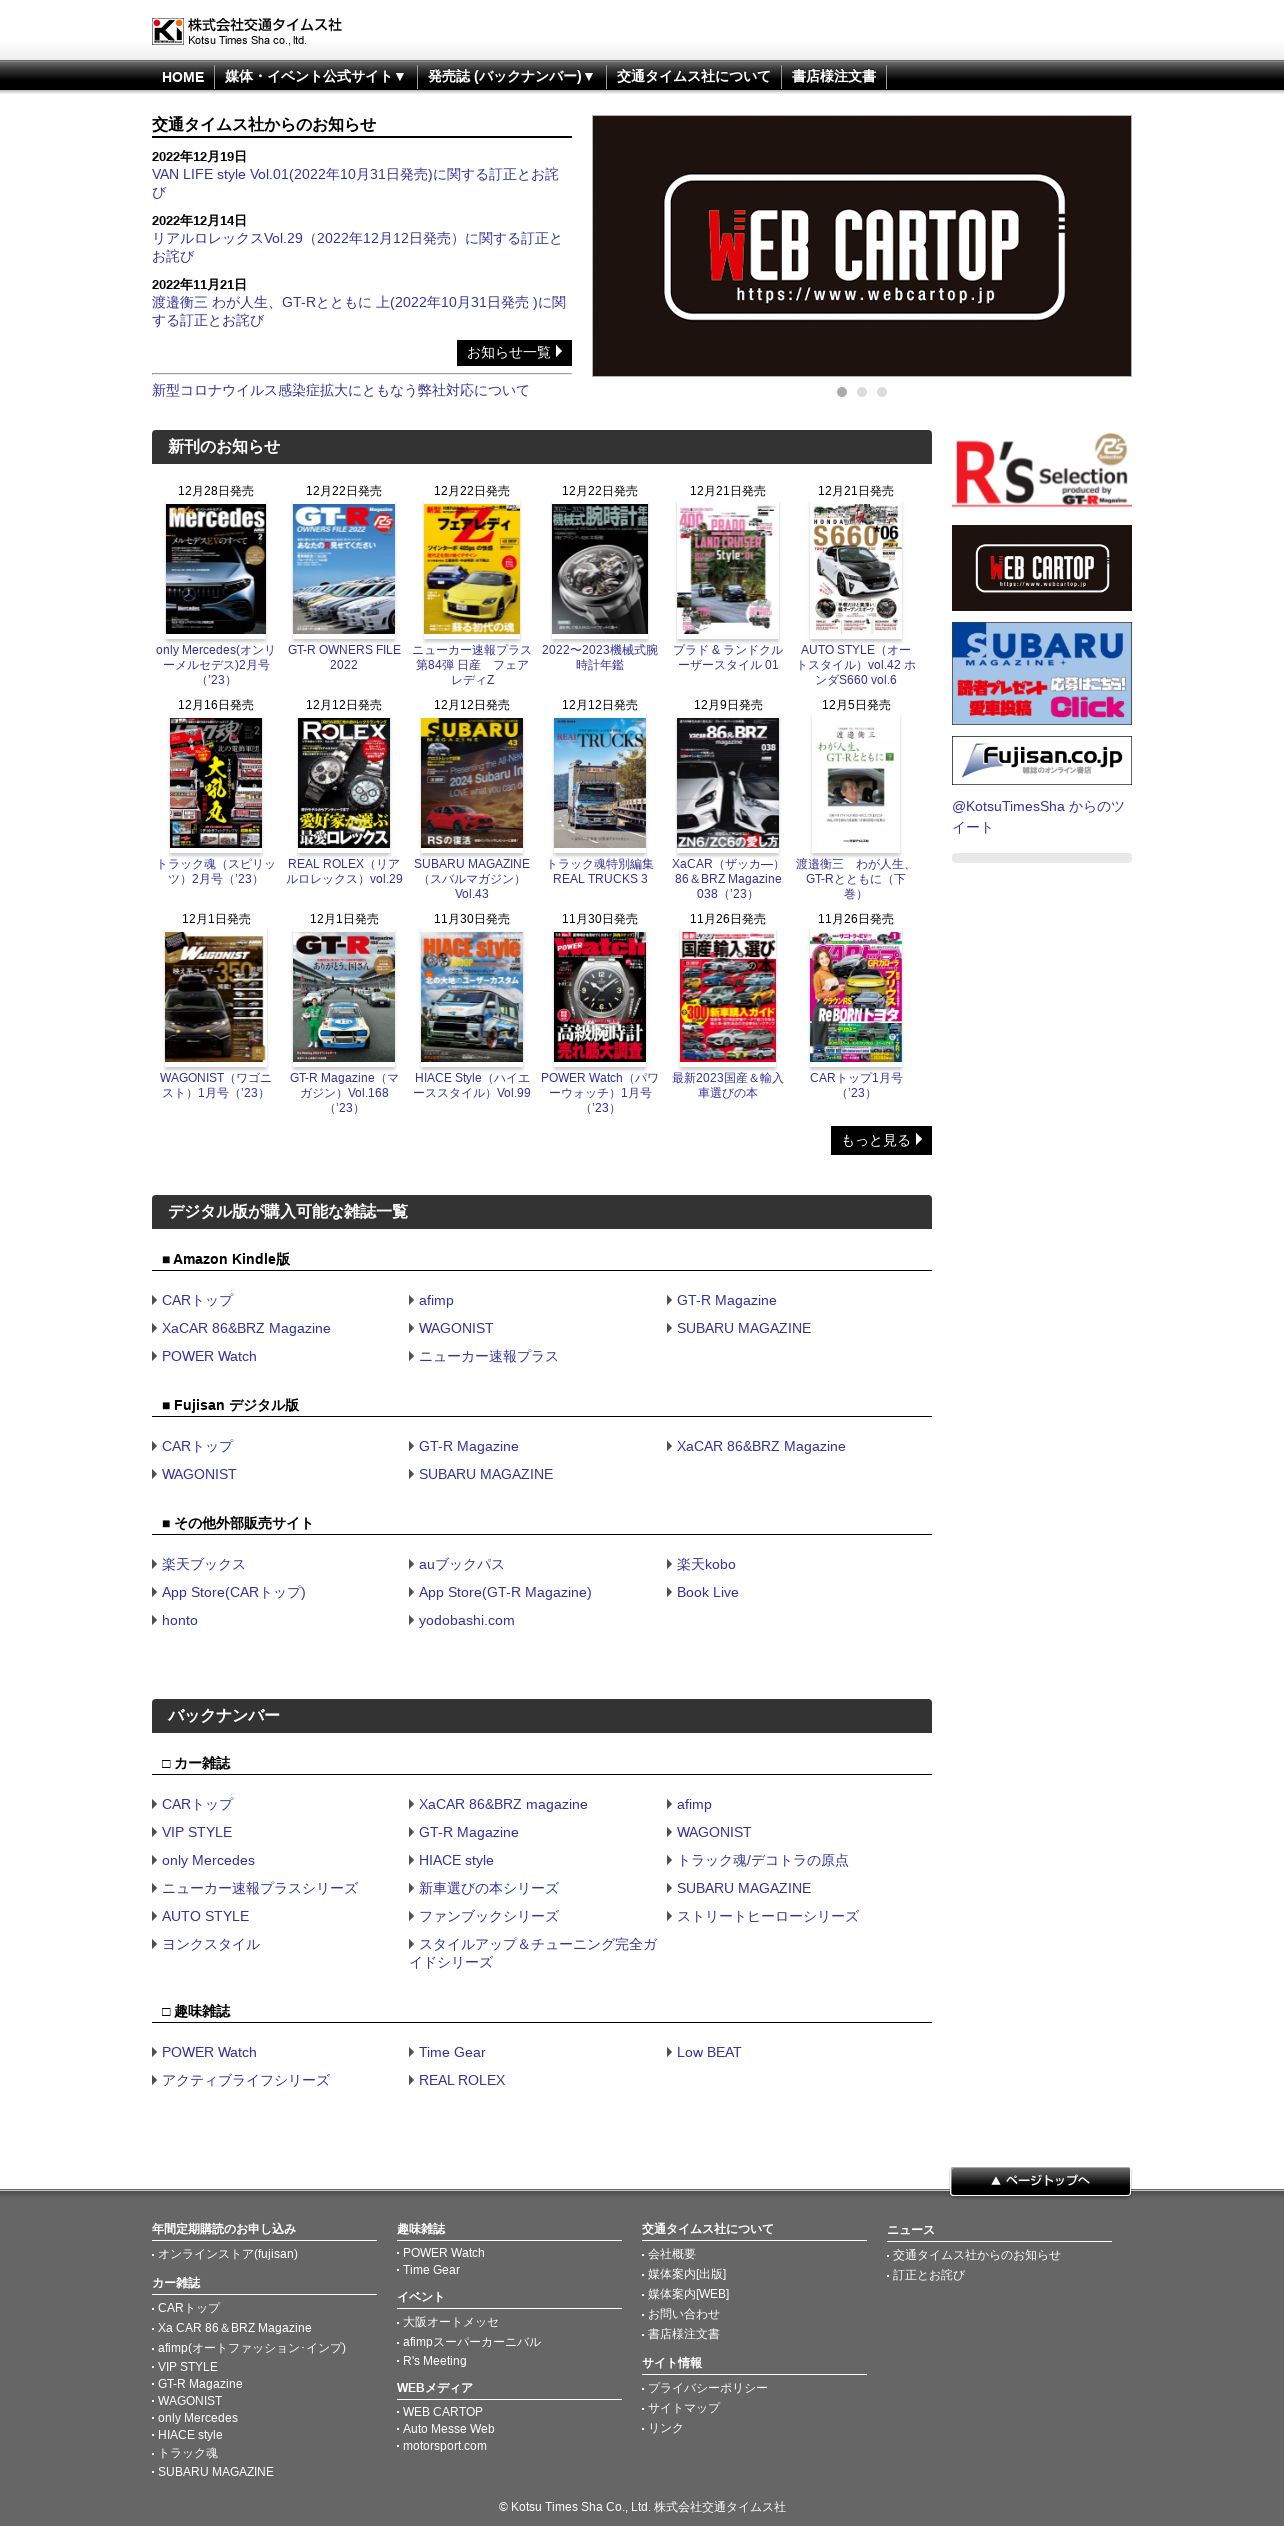Open サイトマップ footer link
This screenshot has height=2526, width=1284.
click(x=684, y=2408)
